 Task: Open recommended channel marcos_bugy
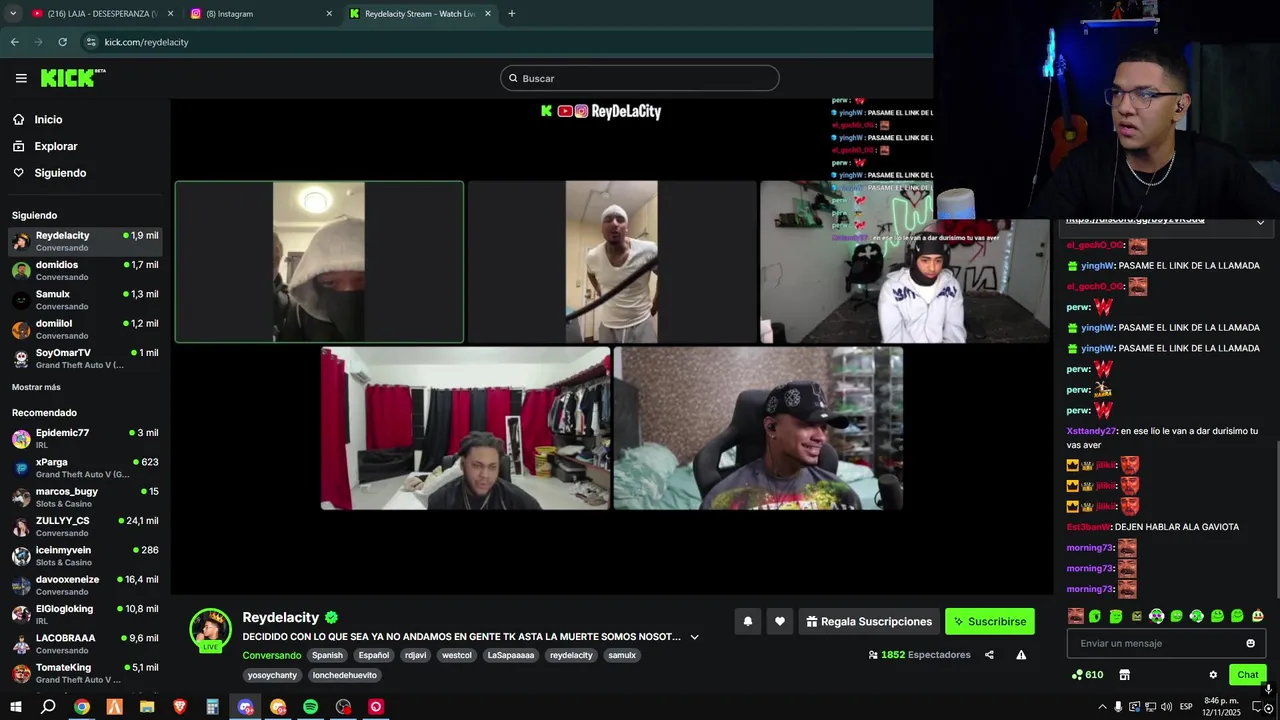85,497
